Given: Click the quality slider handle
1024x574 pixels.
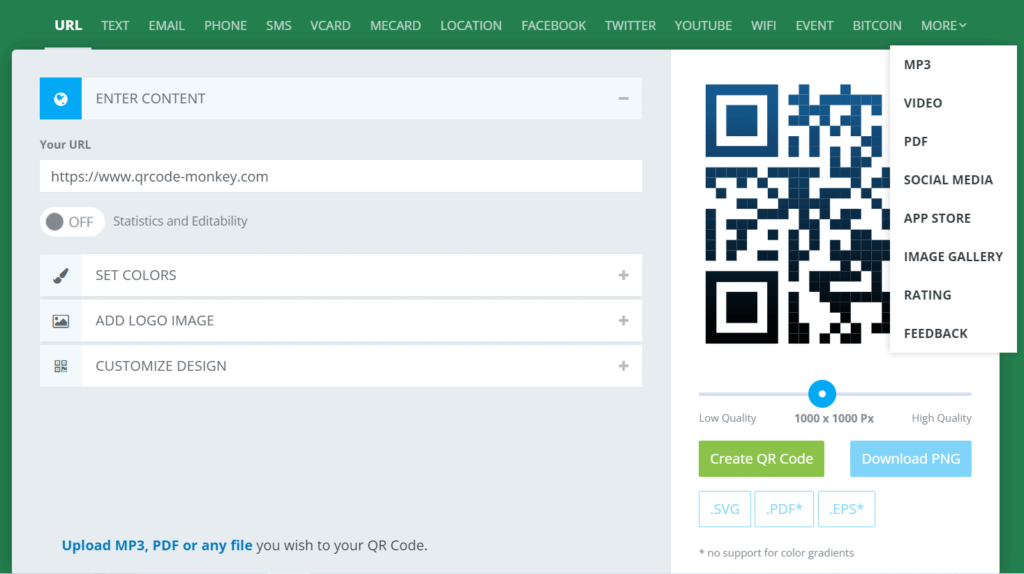Looking at the screenshot, I should coord(822,394).
